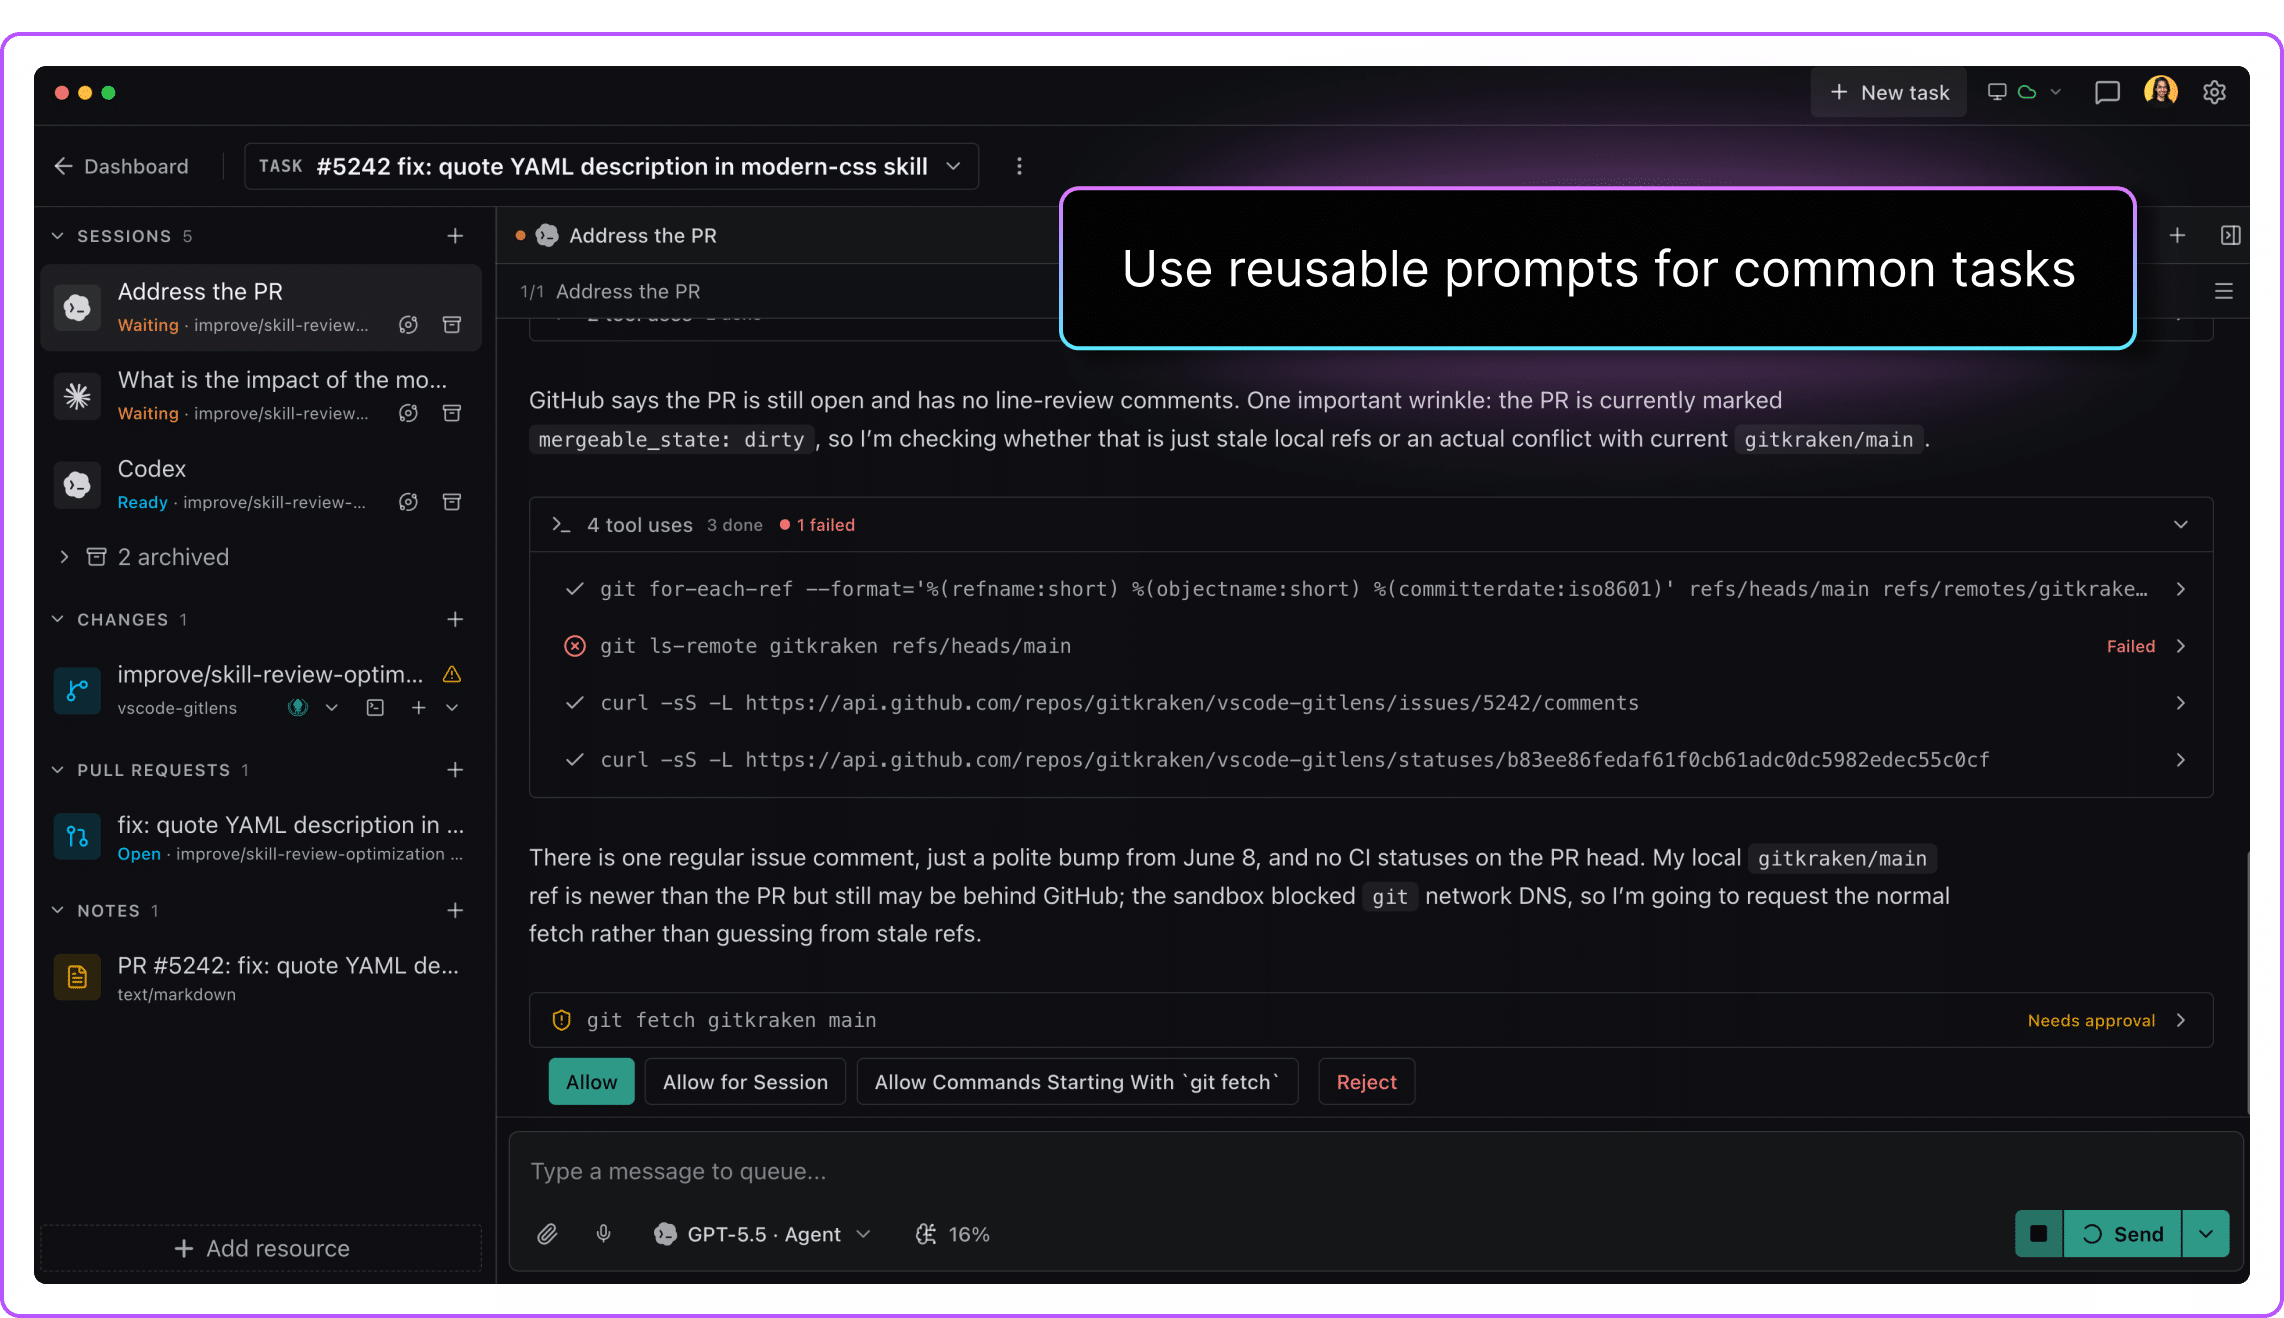2284x1318 pixels.
Task: Collapse the CHANGES section
Action: tap(57, 620)
